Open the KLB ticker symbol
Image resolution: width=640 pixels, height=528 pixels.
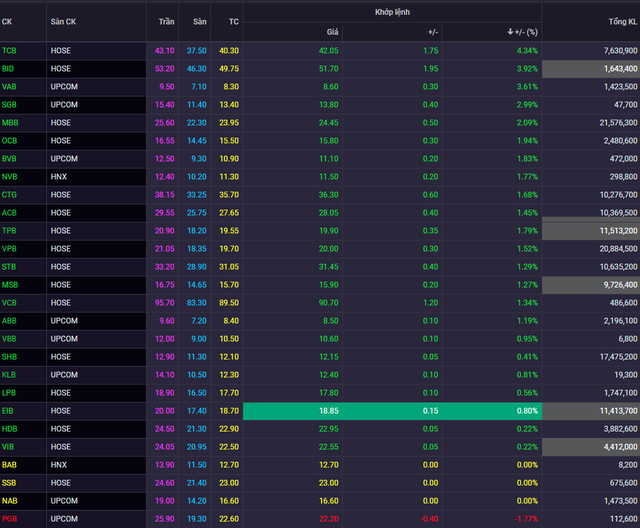[x=9, y=375]
